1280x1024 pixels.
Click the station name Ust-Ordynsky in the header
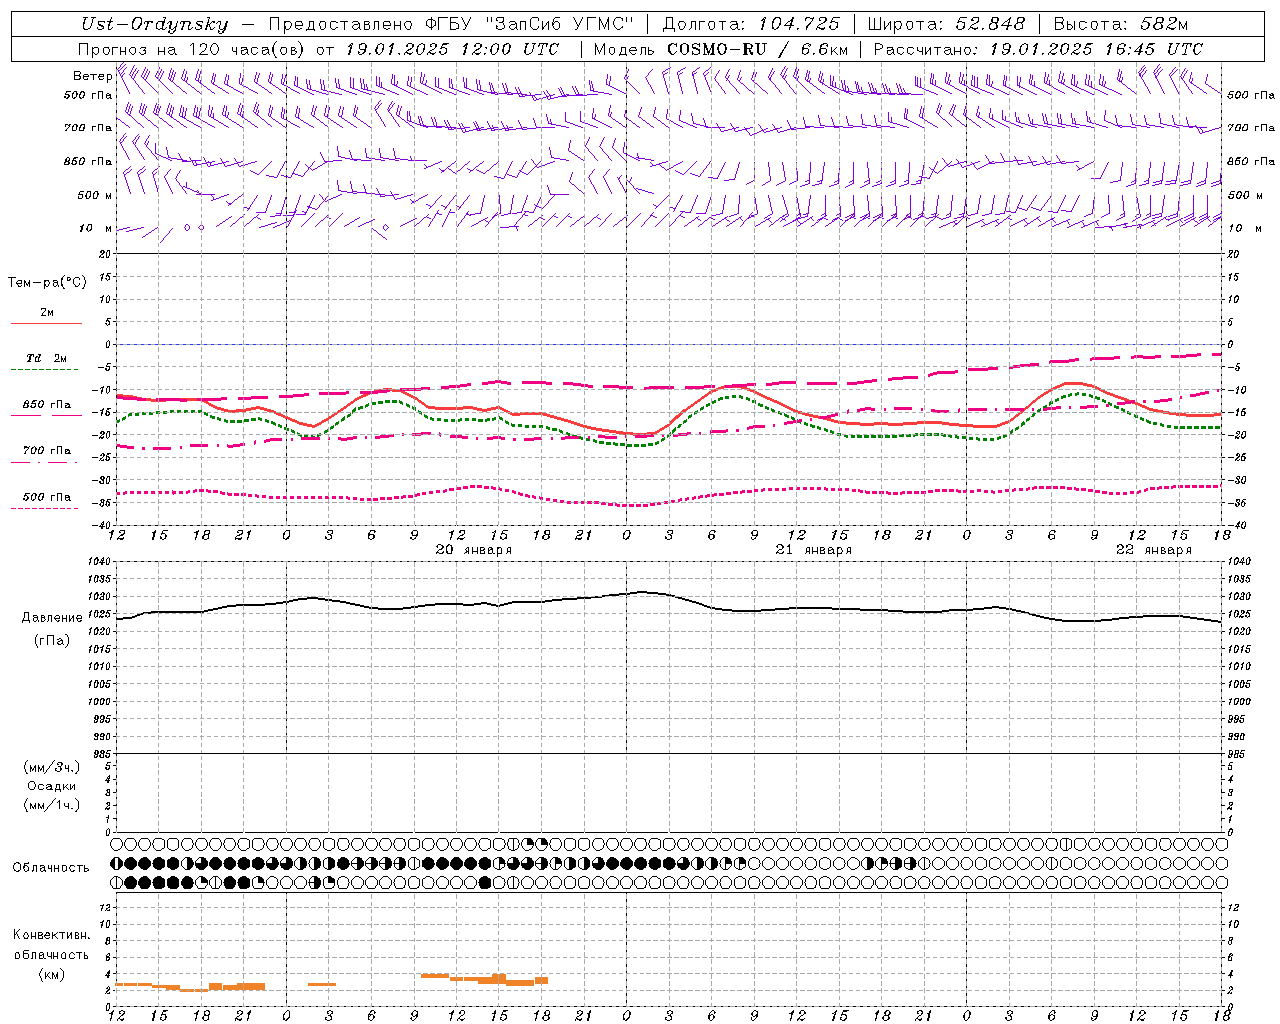point(154,25)
